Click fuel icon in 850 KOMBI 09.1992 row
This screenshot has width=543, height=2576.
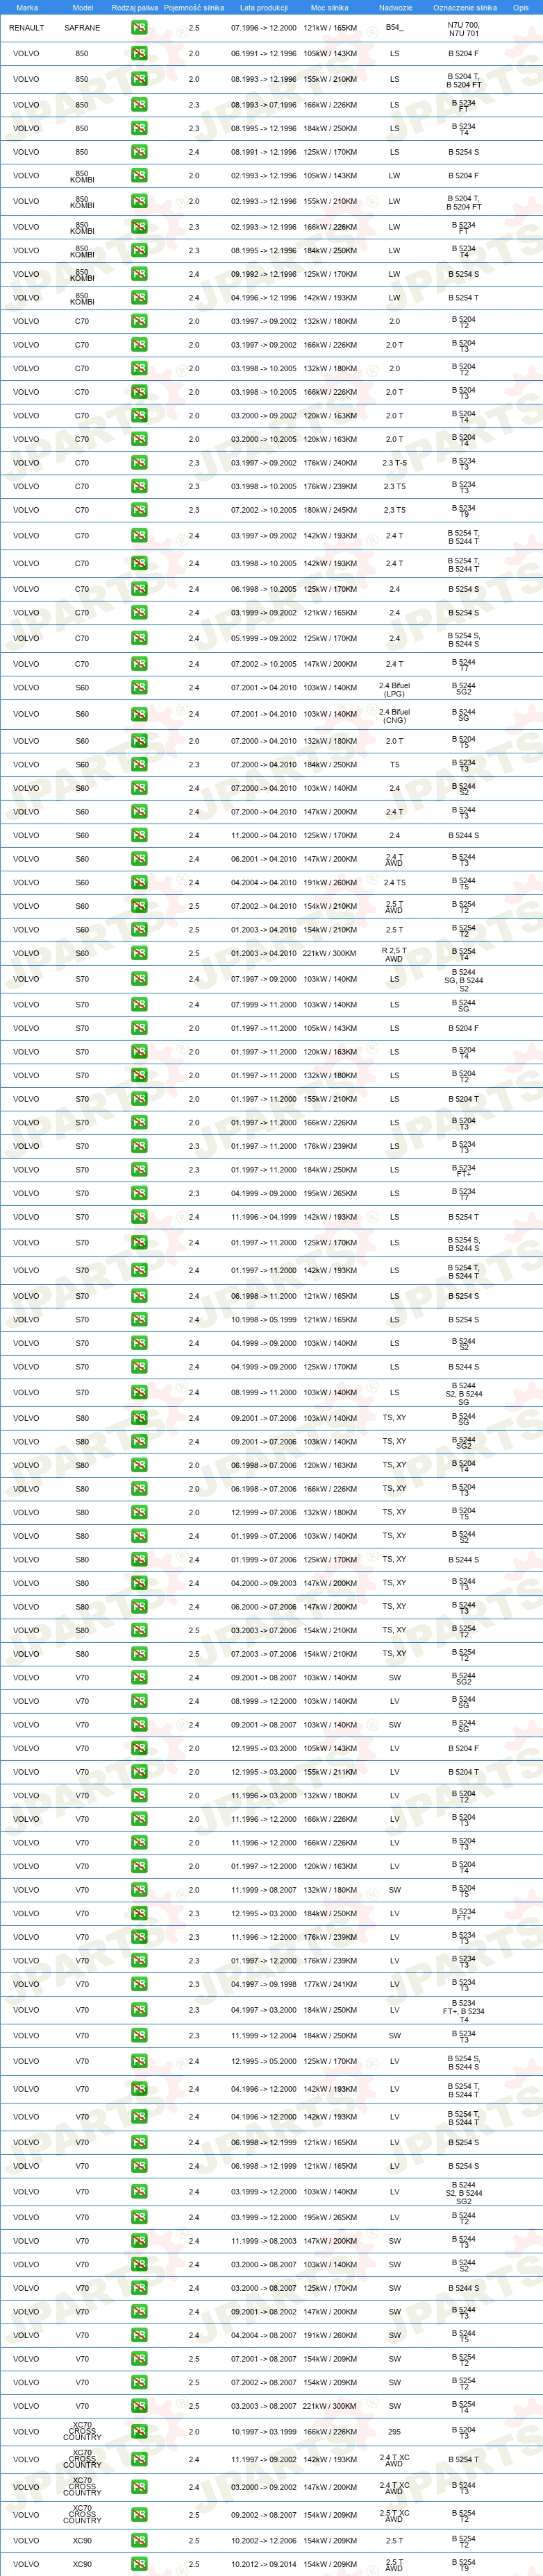point(139,274)
